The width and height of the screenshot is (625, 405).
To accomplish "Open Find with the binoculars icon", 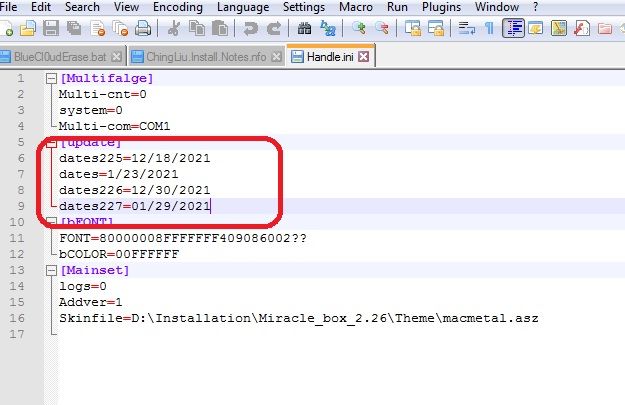I will [304, 30].
